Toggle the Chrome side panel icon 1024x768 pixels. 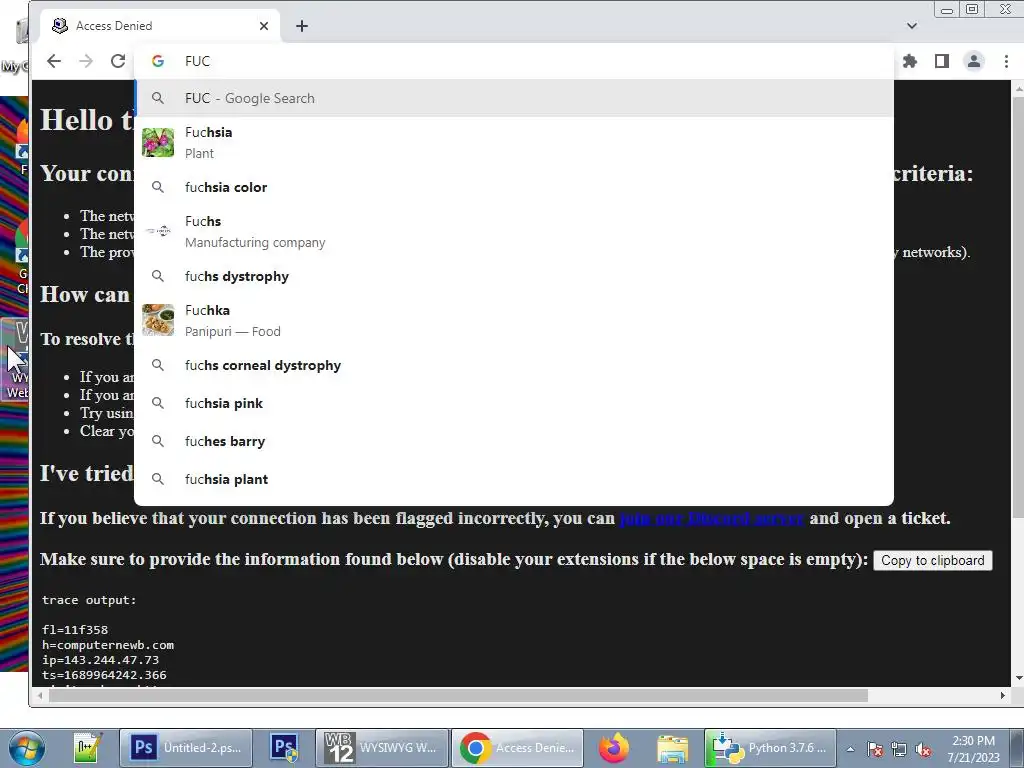pyautogui.click(x=942, y=61)
